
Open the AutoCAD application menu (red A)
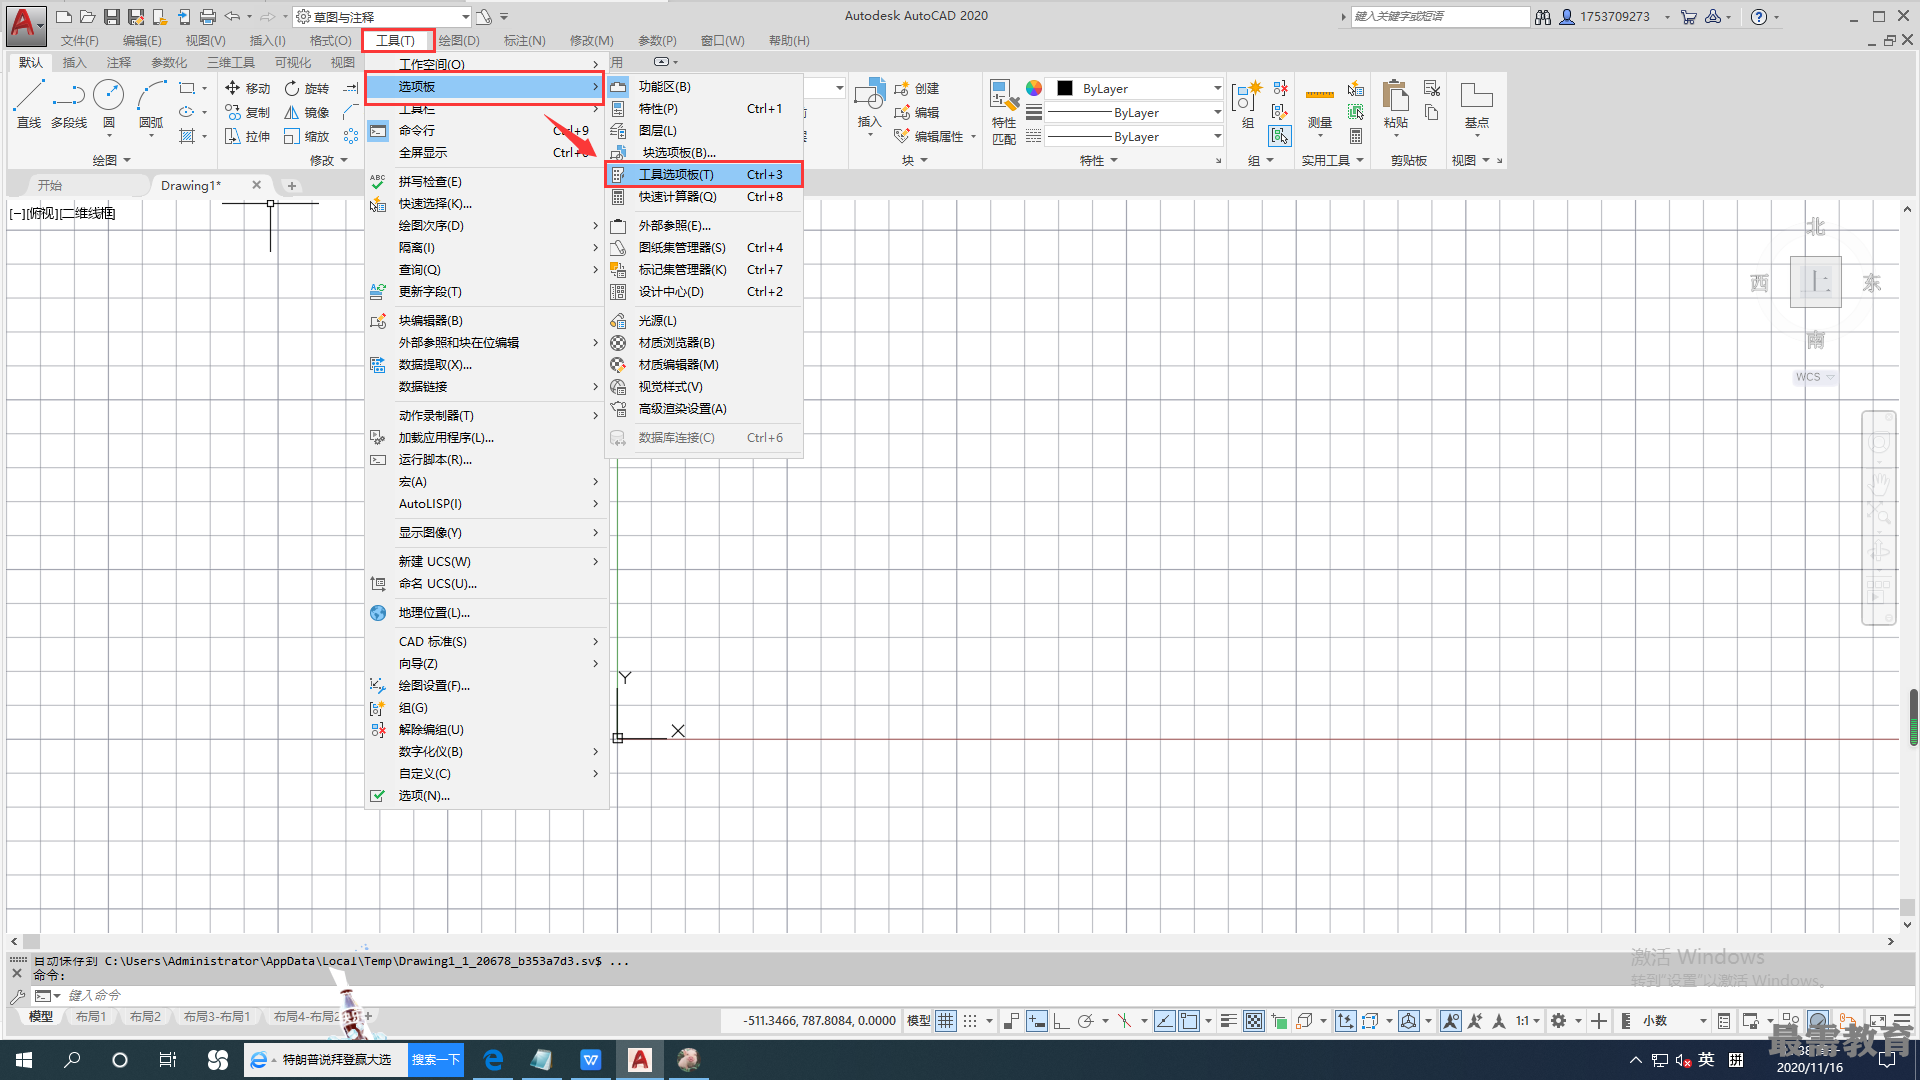tap(25, 24)
